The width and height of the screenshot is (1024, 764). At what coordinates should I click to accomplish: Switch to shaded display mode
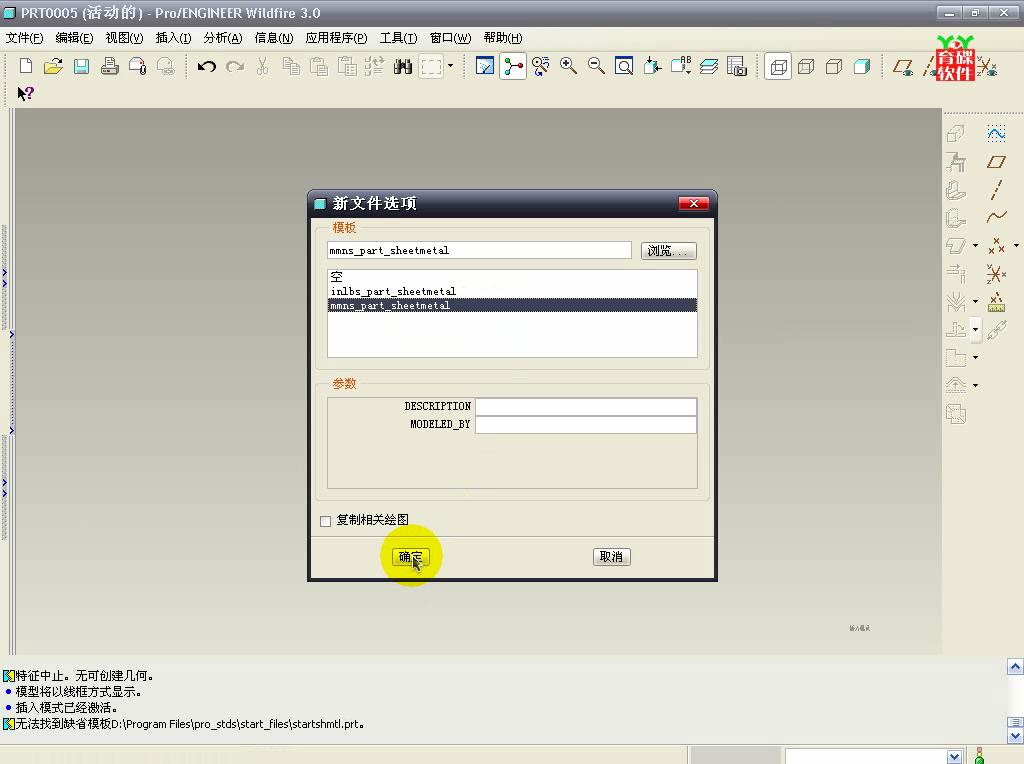[x=862, y=66]
